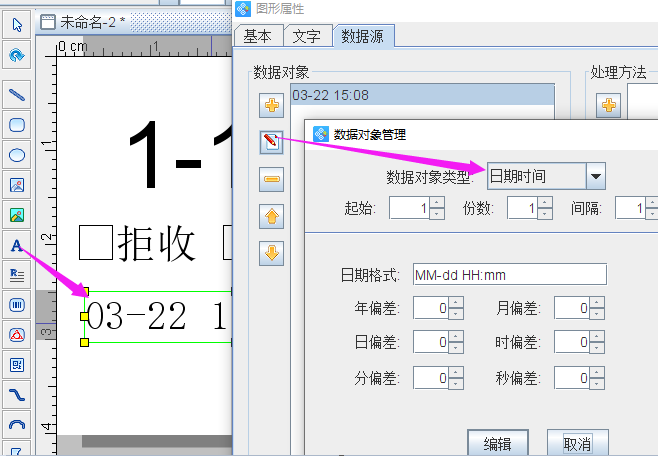Decrease the 年偏差 value

(x=456, y=314)
